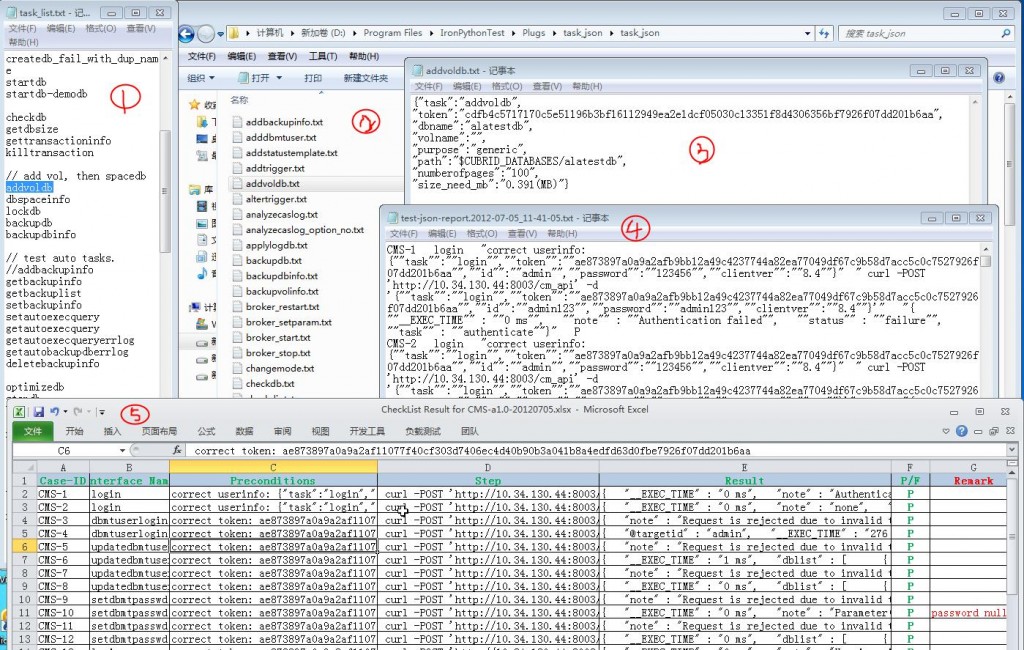This screenshot has height=650, width=1024.
Task: Click the Excel help question mark icon
Action: click(962, 432)
